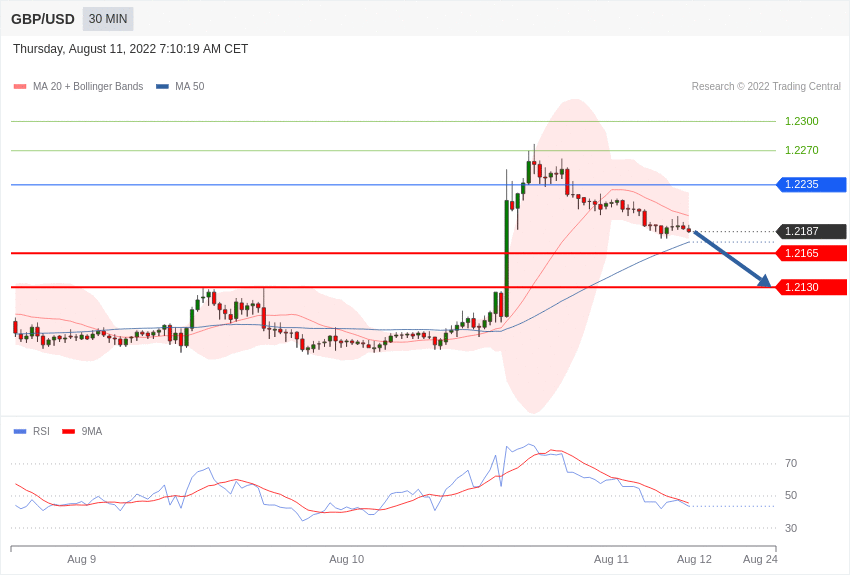Click the MA 50 legend swatch
This screenshot has width=850, height=576.
(x=162, y=86)
